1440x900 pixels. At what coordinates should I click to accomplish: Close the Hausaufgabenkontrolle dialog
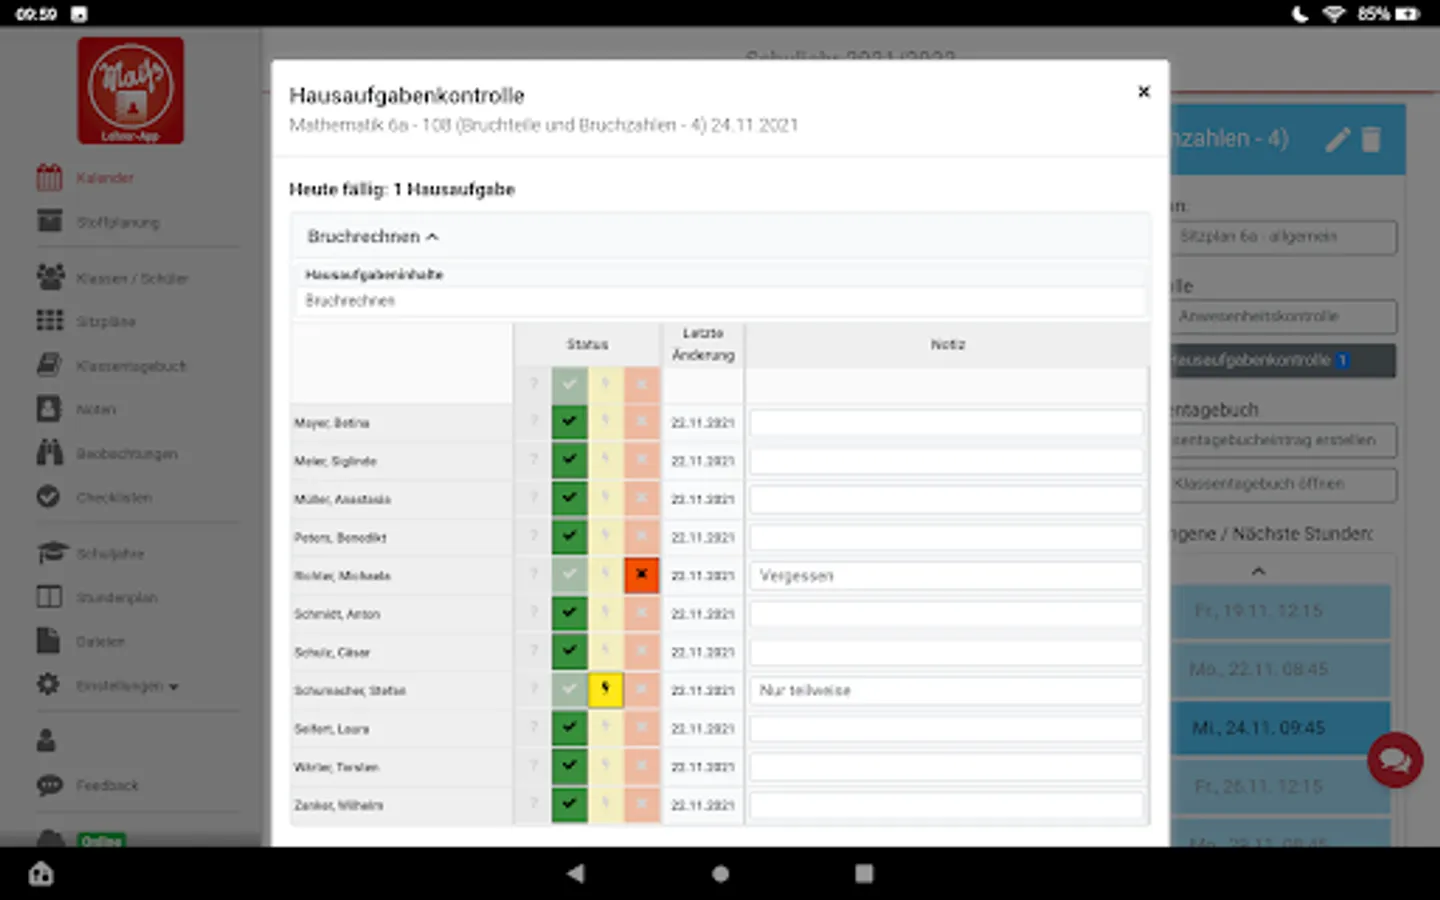(x=1144, y=92)
